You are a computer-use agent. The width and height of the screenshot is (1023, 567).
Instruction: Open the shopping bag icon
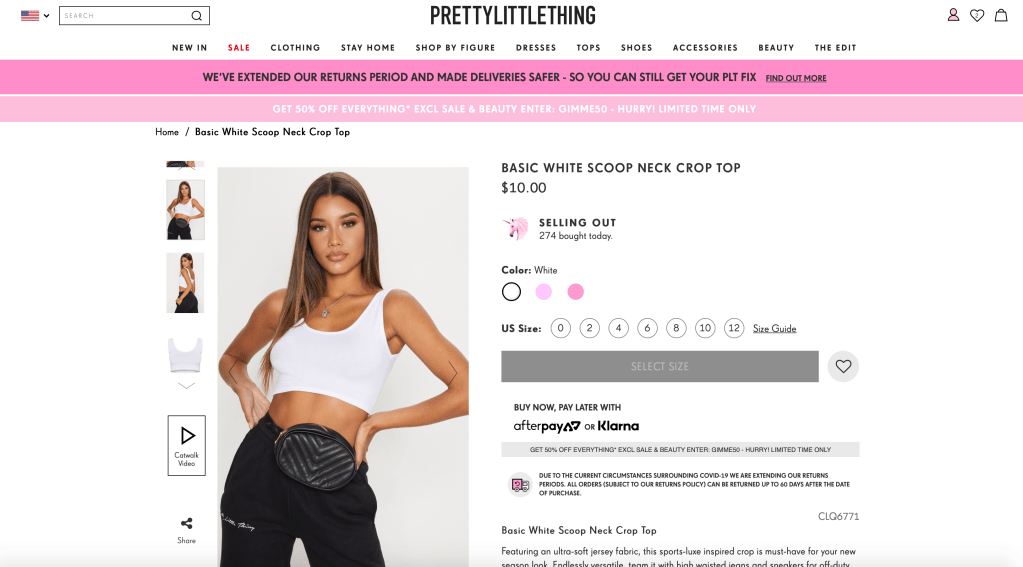pos(1001,15)
